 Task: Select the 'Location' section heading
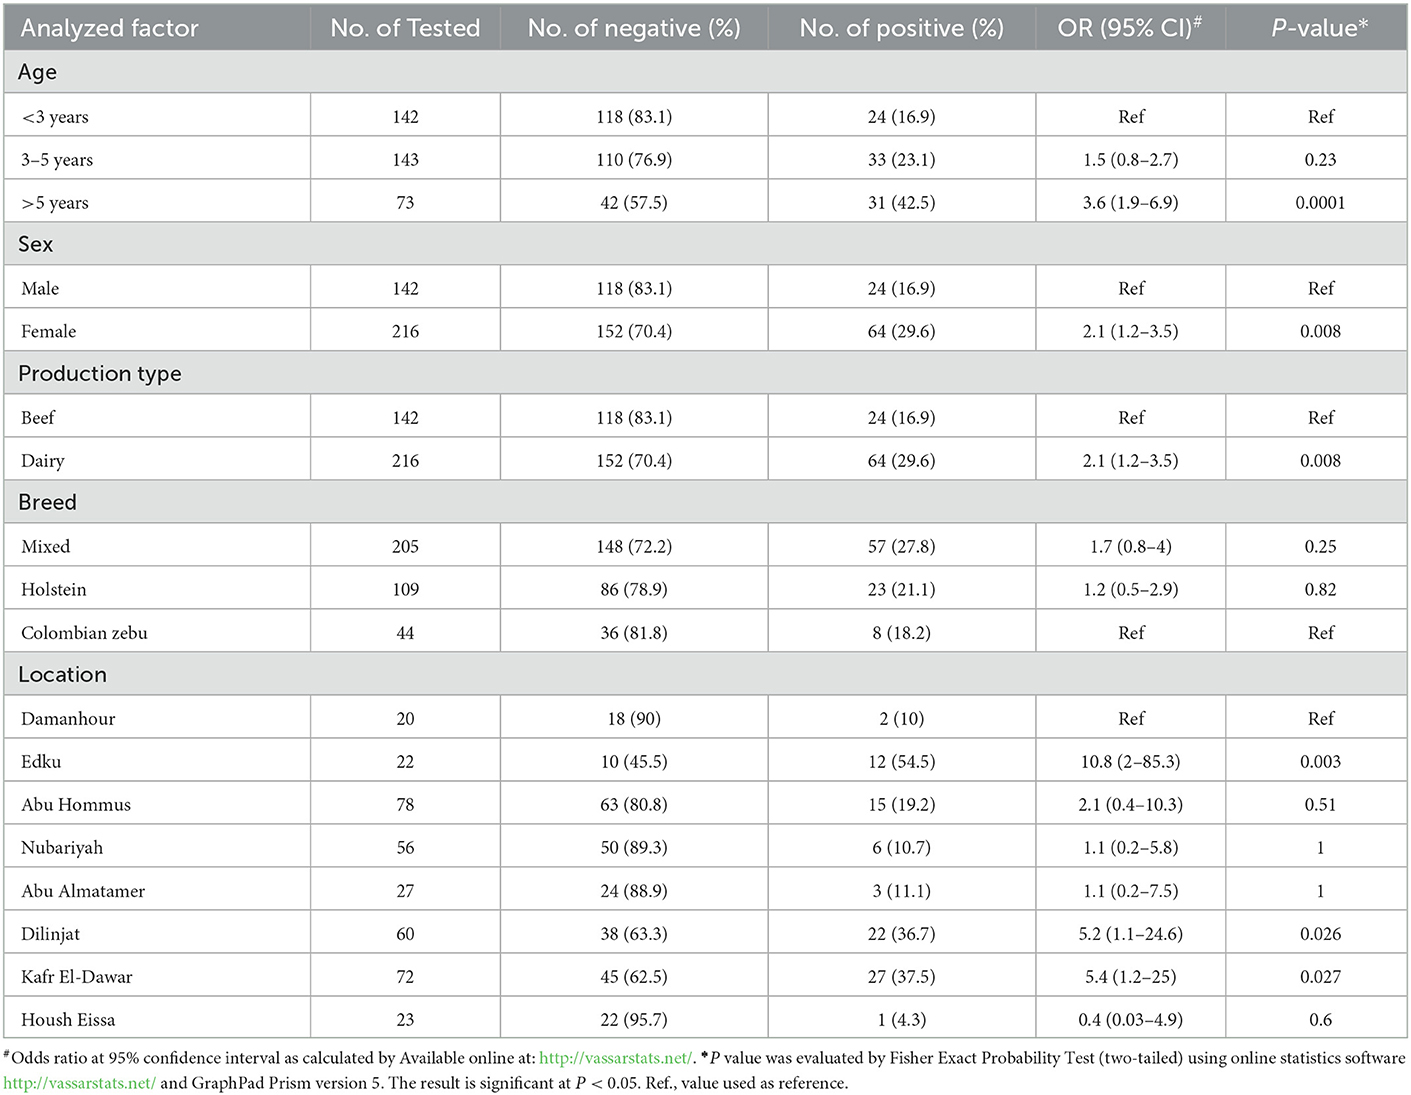click(62, 674)
